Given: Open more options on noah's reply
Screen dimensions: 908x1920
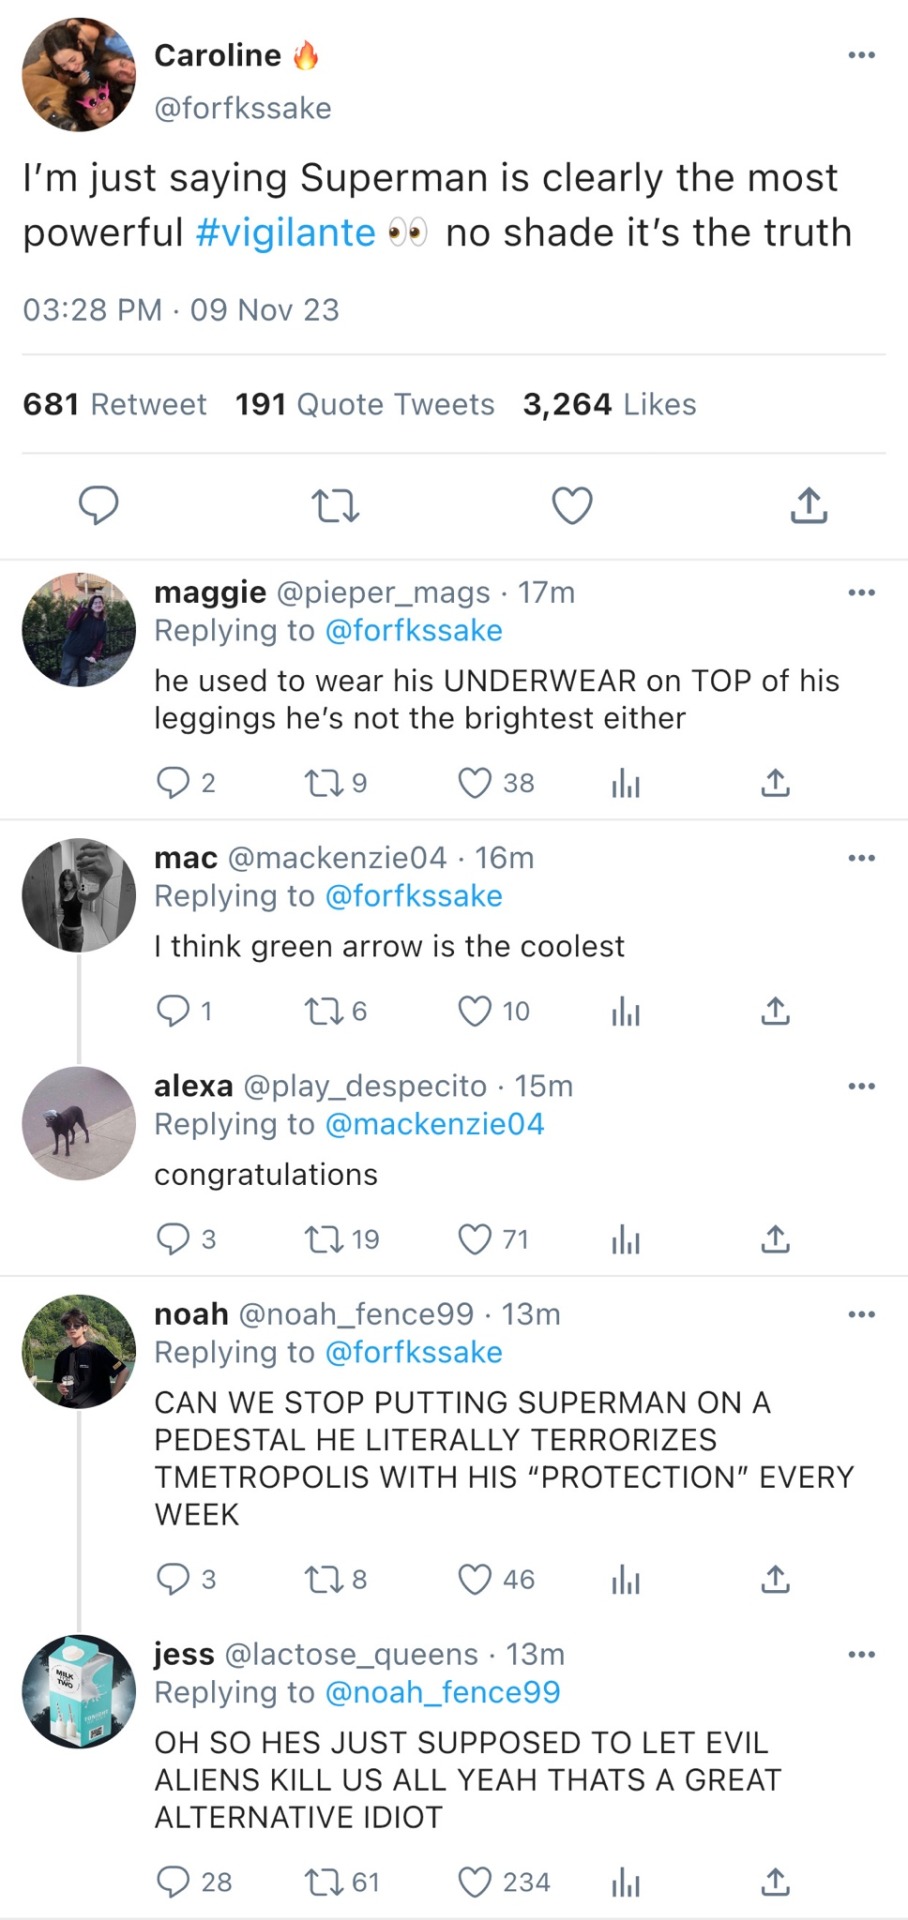Looking at the screenshot, I should [x=861, y=1315].
